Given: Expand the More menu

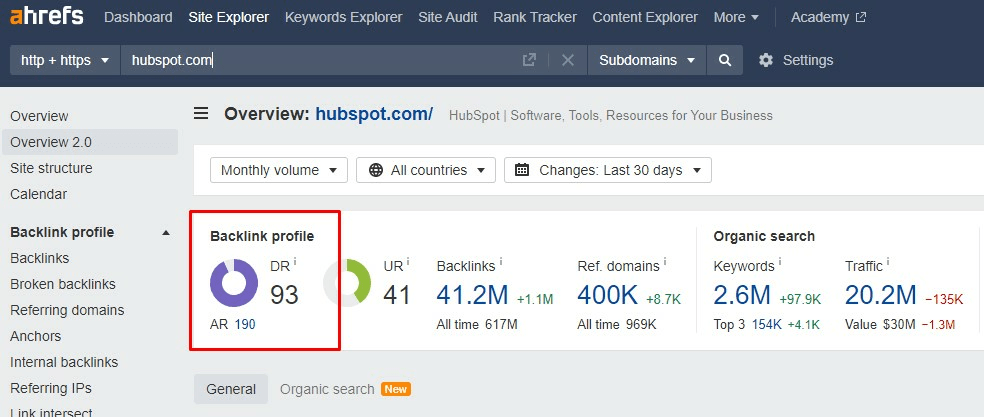Looking at the screenshot, I should click(736, 17).
